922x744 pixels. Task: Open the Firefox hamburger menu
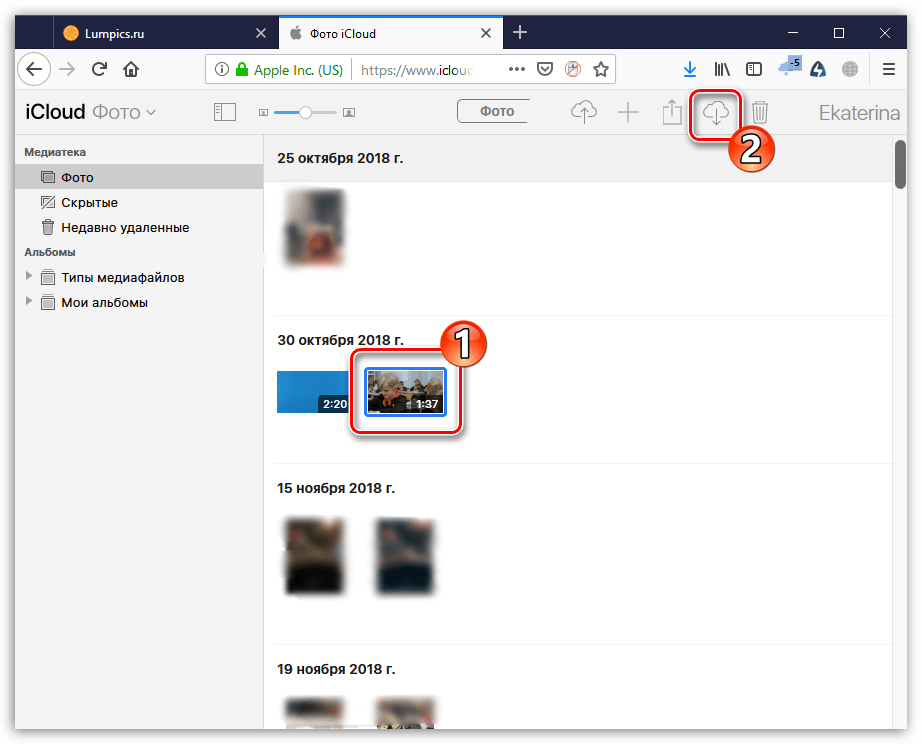pyautogui.click(x=888, y=69)
